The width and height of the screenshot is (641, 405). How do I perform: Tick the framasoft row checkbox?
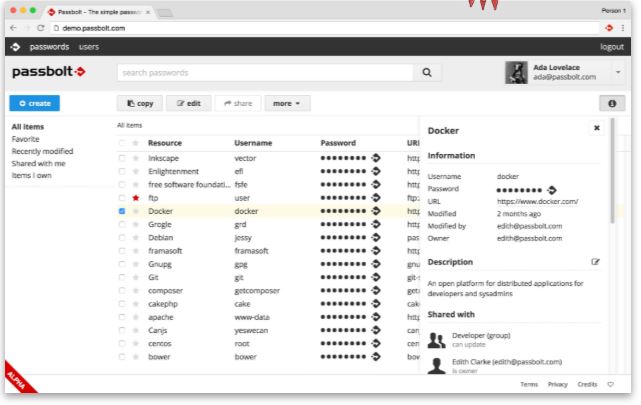click(x=122, y=251)
